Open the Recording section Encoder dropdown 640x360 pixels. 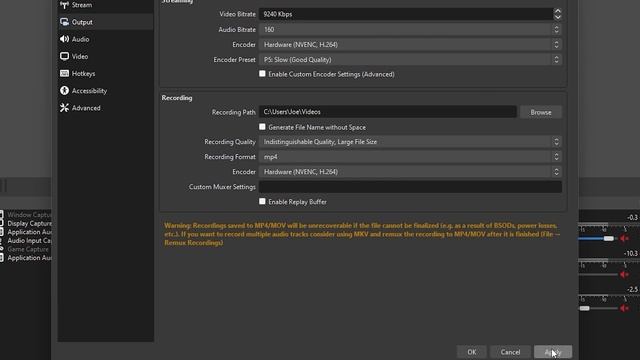click(410, 172)
